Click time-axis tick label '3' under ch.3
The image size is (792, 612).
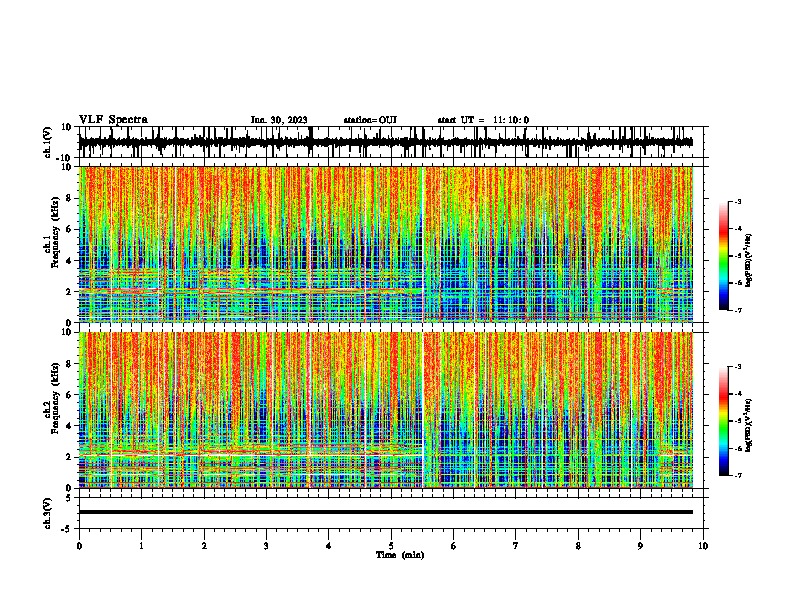pyautogui.click(x=266, y=546)
